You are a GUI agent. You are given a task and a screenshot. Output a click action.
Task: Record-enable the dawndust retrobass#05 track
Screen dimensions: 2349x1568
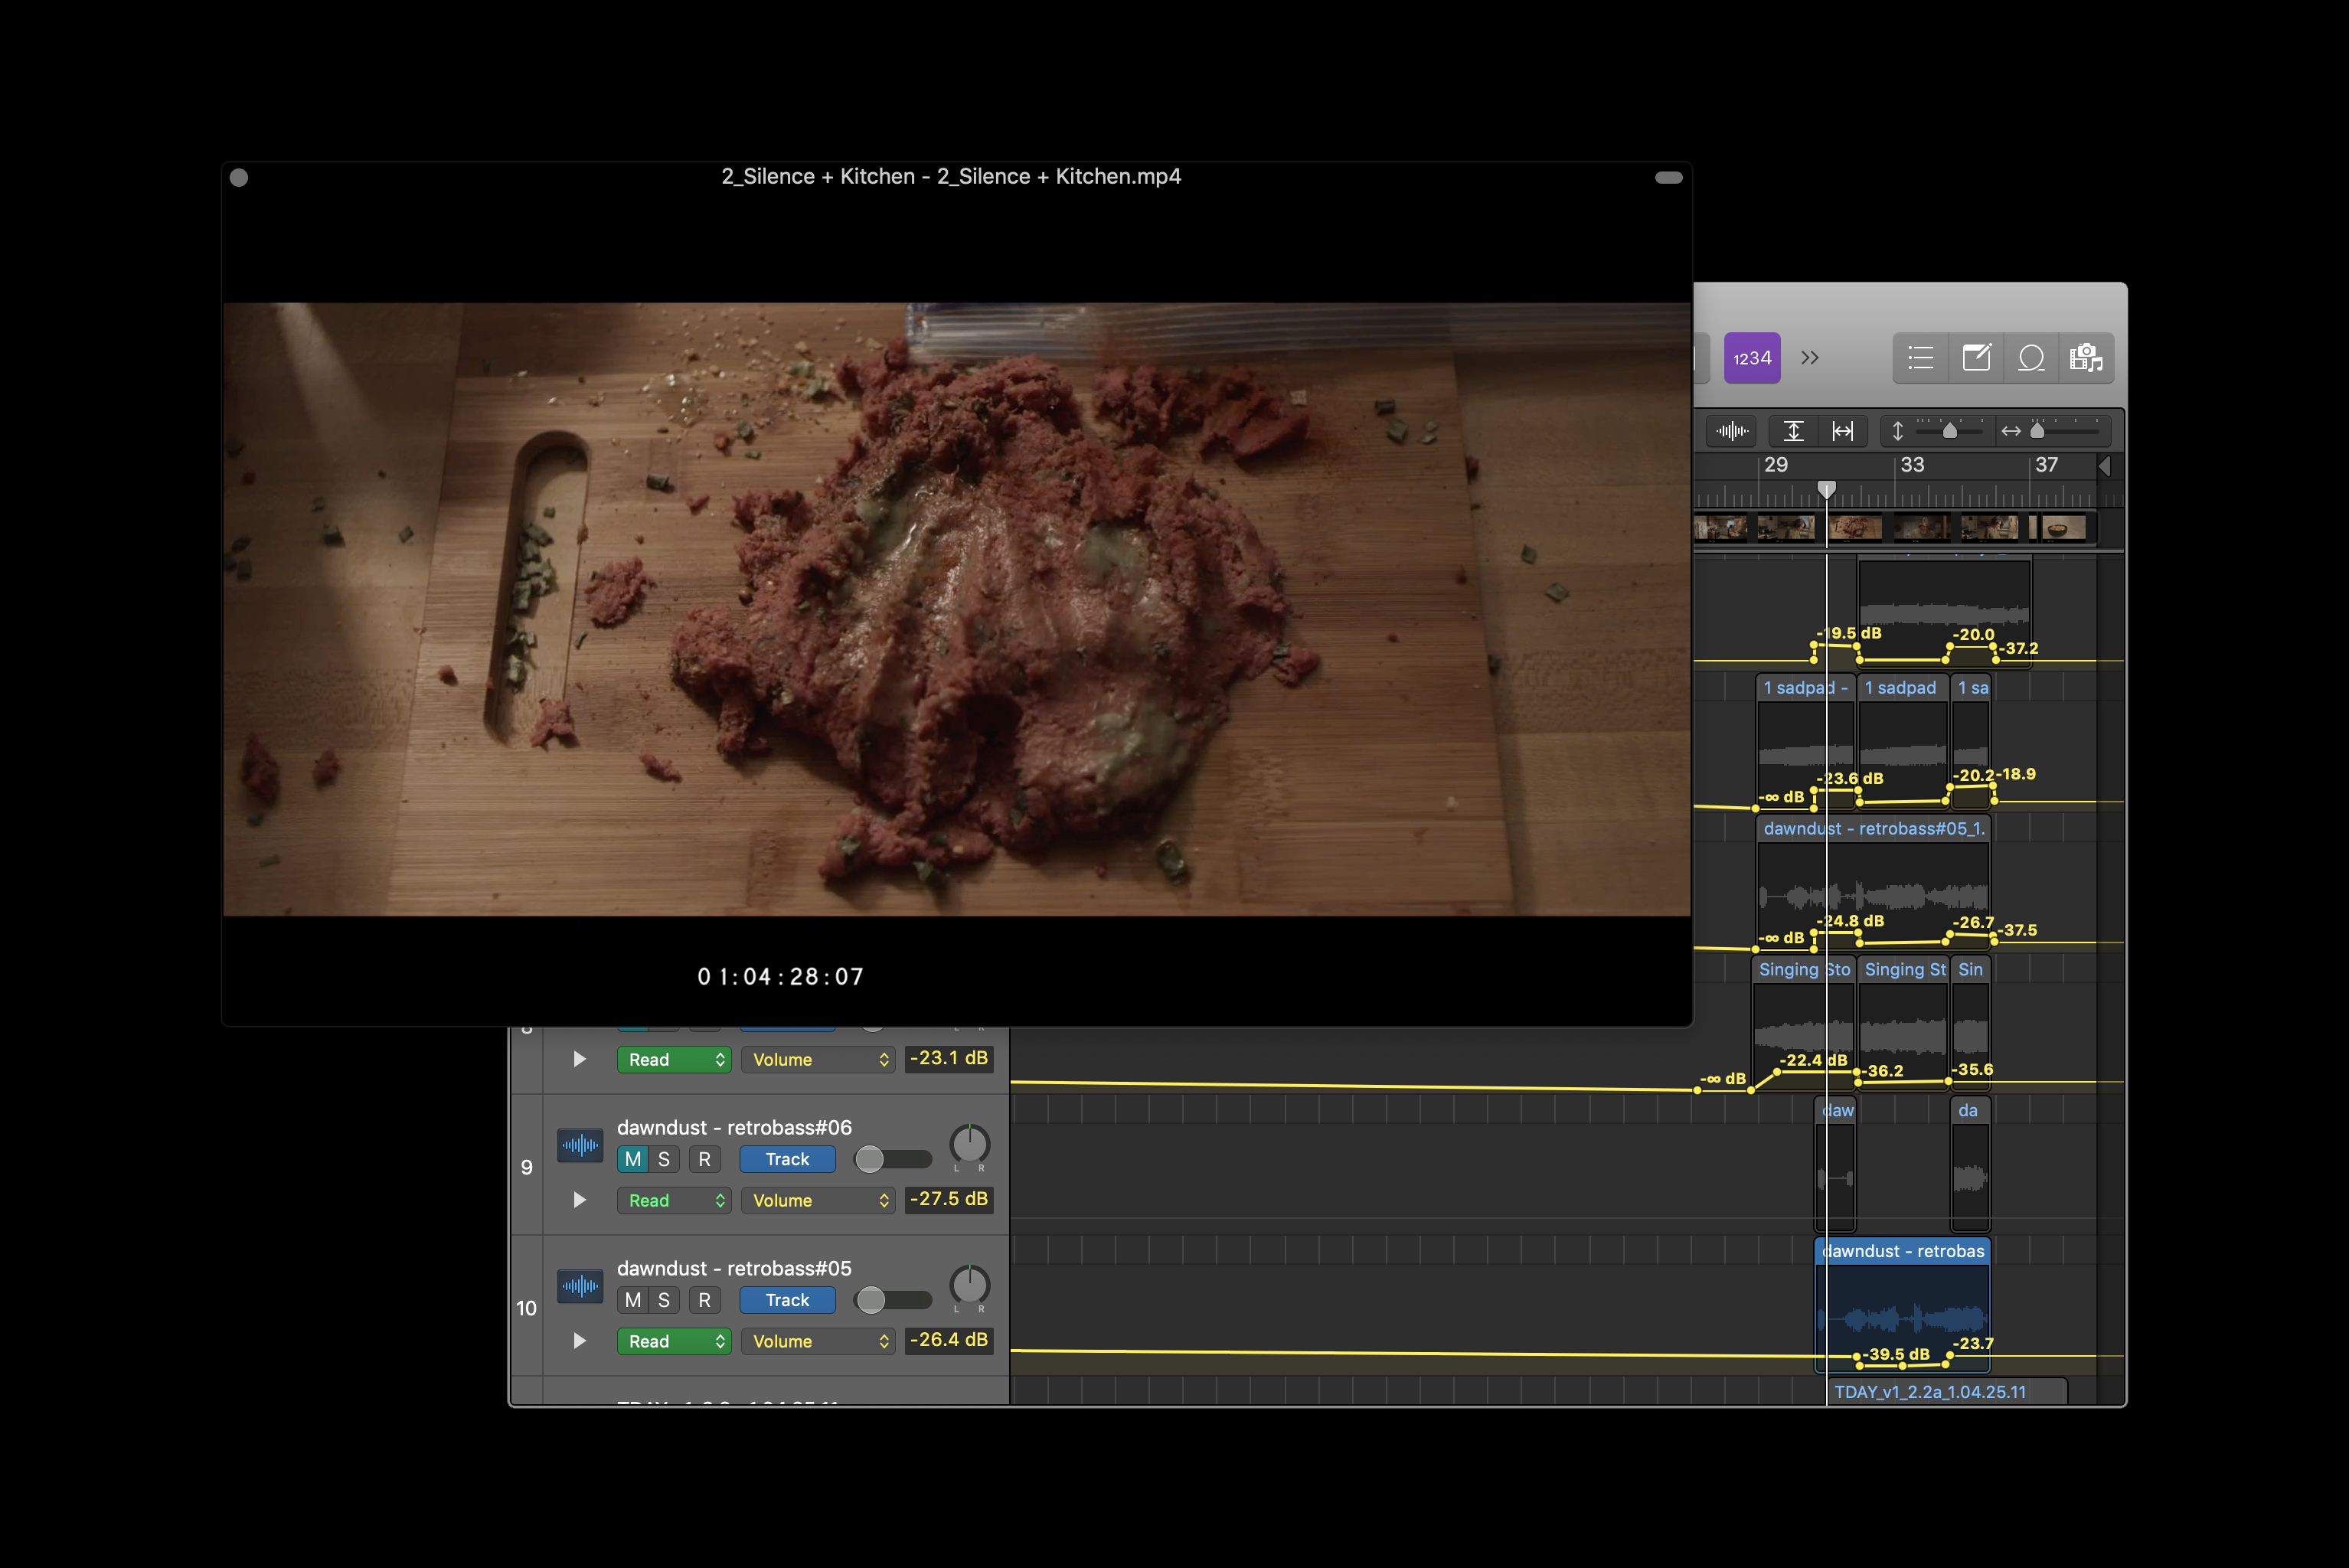coord(705,1300)
